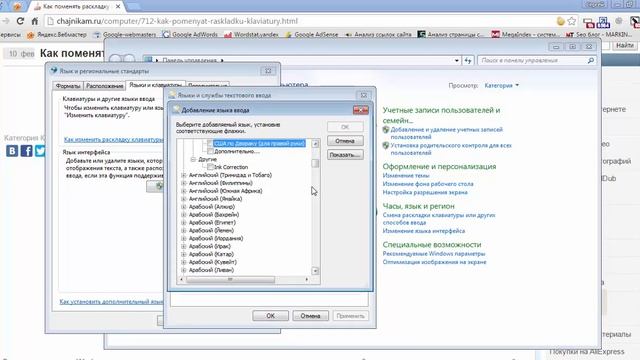Open the Chrome home page icon
The image size is (640, 360).
coord(35,21)
